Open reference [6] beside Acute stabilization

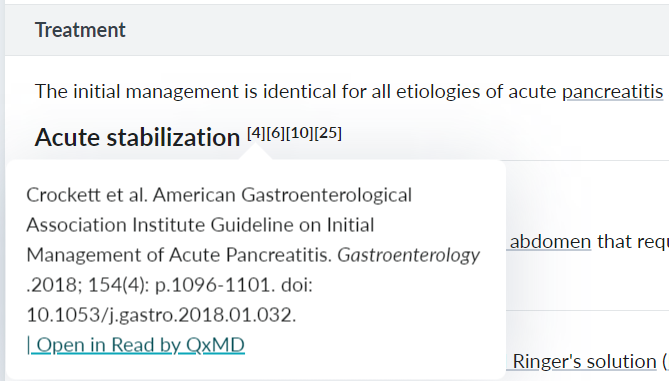tap(276, 133)
